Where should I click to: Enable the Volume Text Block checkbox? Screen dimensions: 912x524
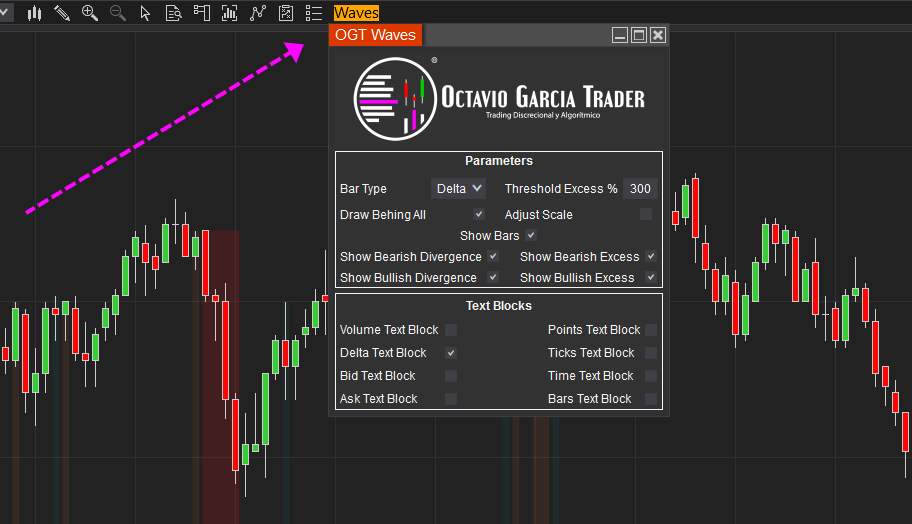(x=451, y=330)
